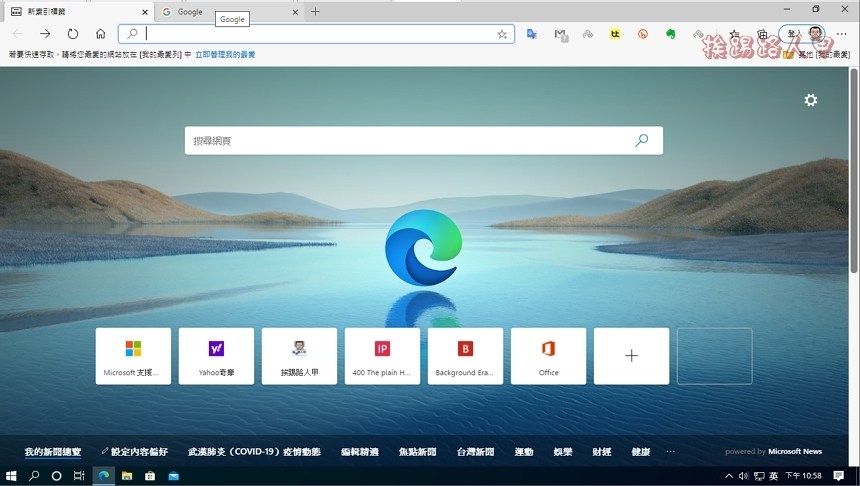The height and width of the screenshot is (486, 860).
Task: Open the Favorites star-list icon
Action: tap(735, 34)
